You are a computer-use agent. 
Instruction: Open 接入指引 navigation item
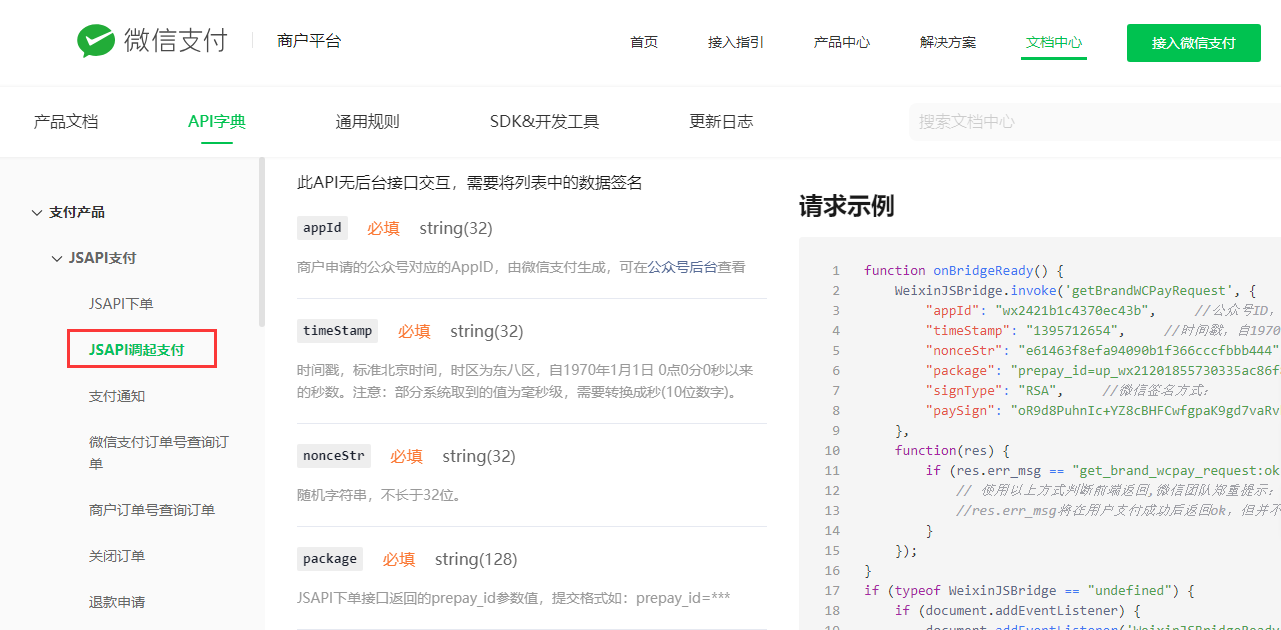point(736,42)
